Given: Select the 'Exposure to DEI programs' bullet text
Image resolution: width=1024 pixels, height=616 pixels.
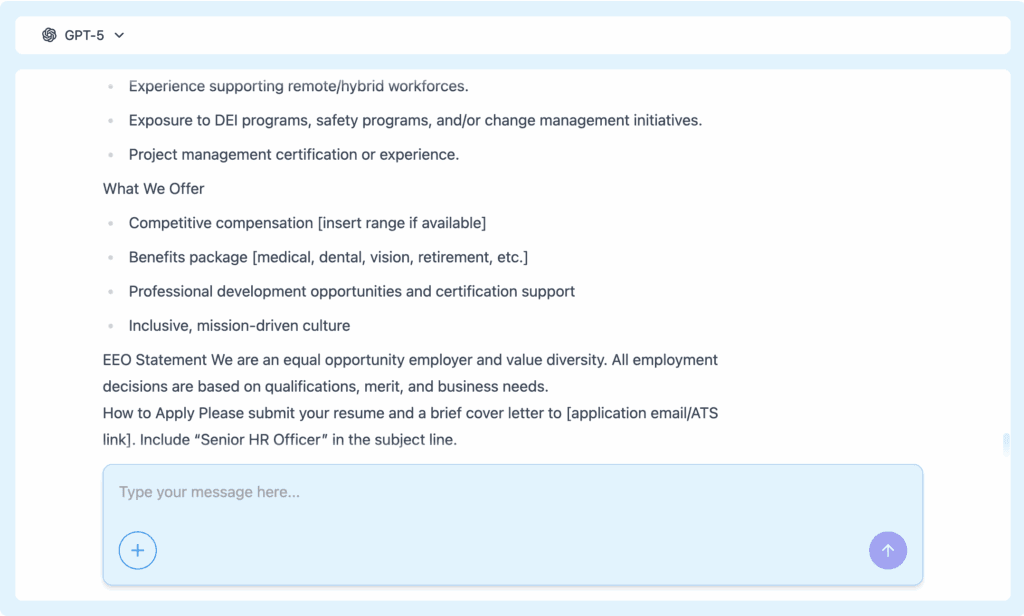Looking at the screenshot, I should point(415,120).
